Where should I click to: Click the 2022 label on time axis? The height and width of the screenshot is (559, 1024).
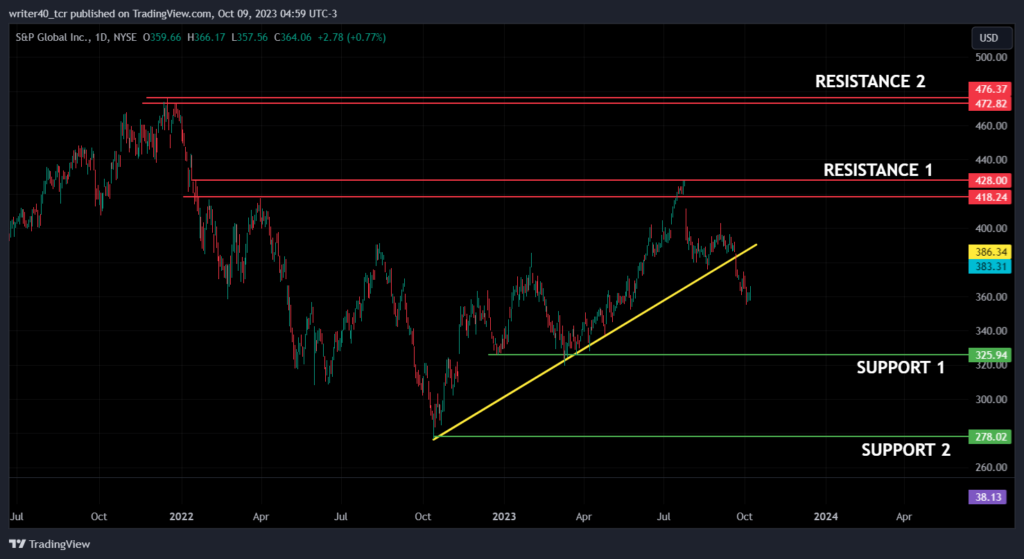click(182, 517)
